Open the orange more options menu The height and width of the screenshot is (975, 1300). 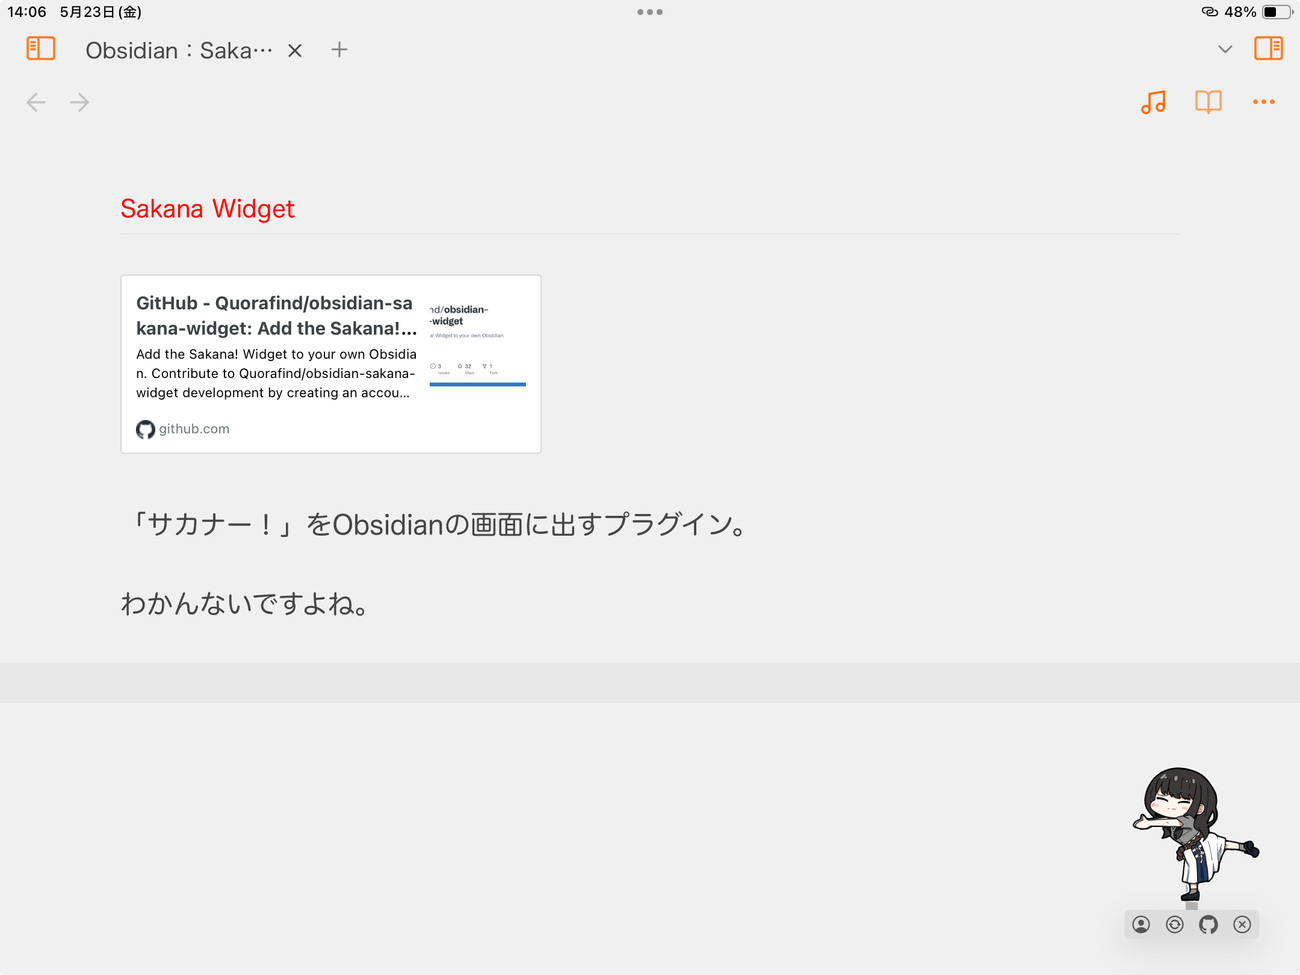click(x=1264, y=102)
